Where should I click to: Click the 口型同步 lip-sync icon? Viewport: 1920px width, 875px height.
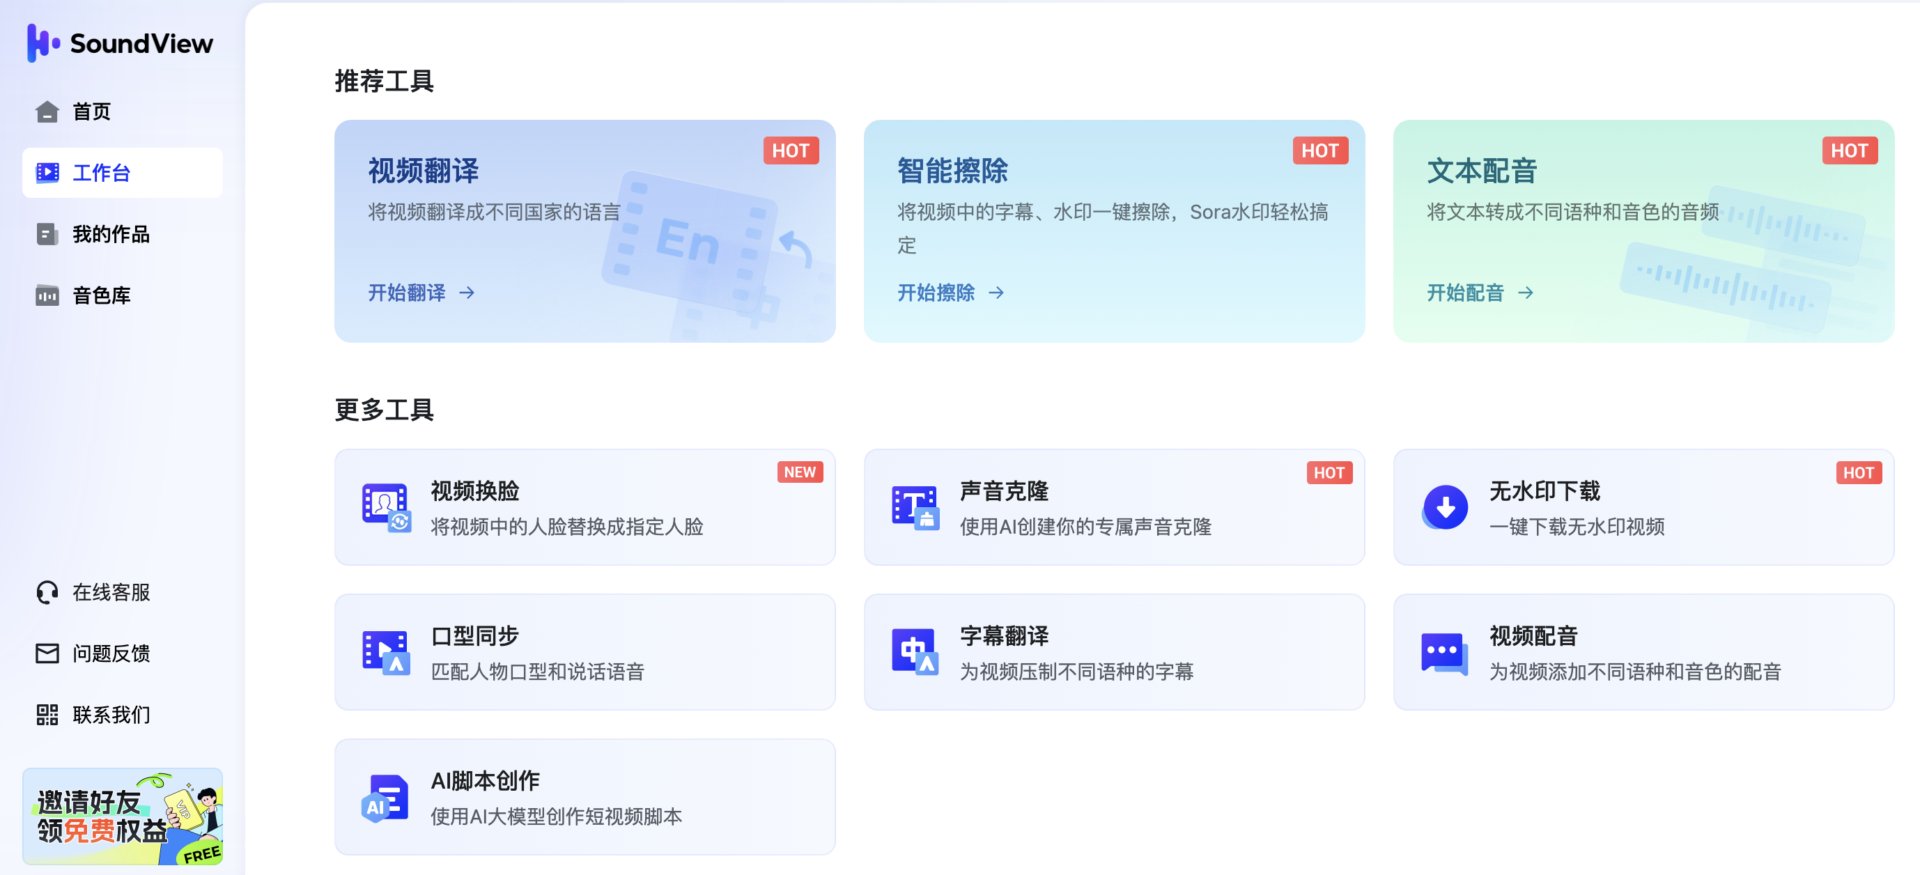[x=386, y=653]
